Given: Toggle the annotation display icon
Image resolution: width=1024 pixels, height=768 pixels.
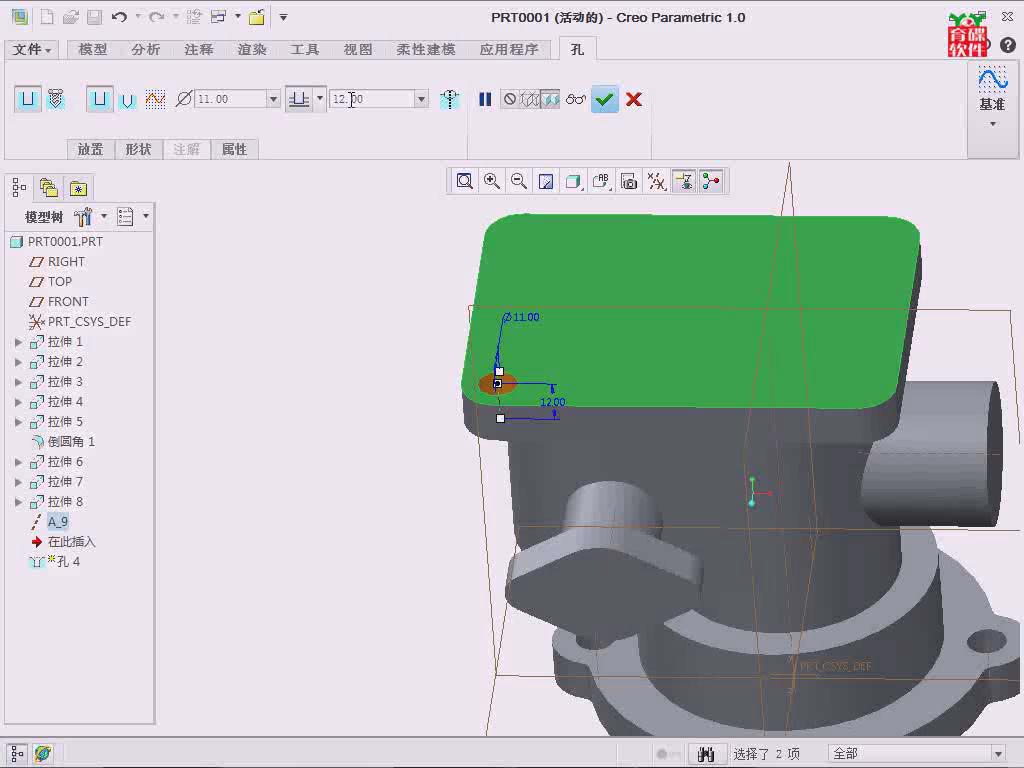Looking at the screenshot, I should (x=684, y=181).
